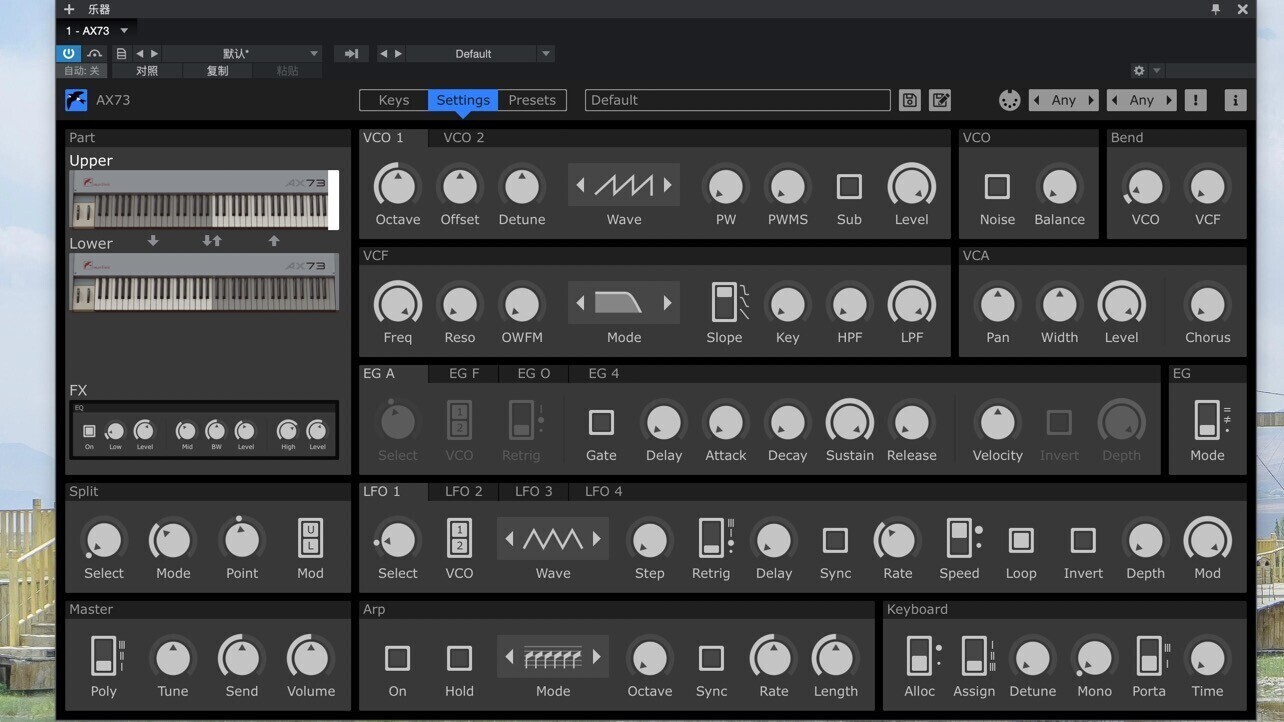The height and width of the screenshot is (722, 1284).
Task: Select previous VCO 1 waveform
Action: pos(580,185)
